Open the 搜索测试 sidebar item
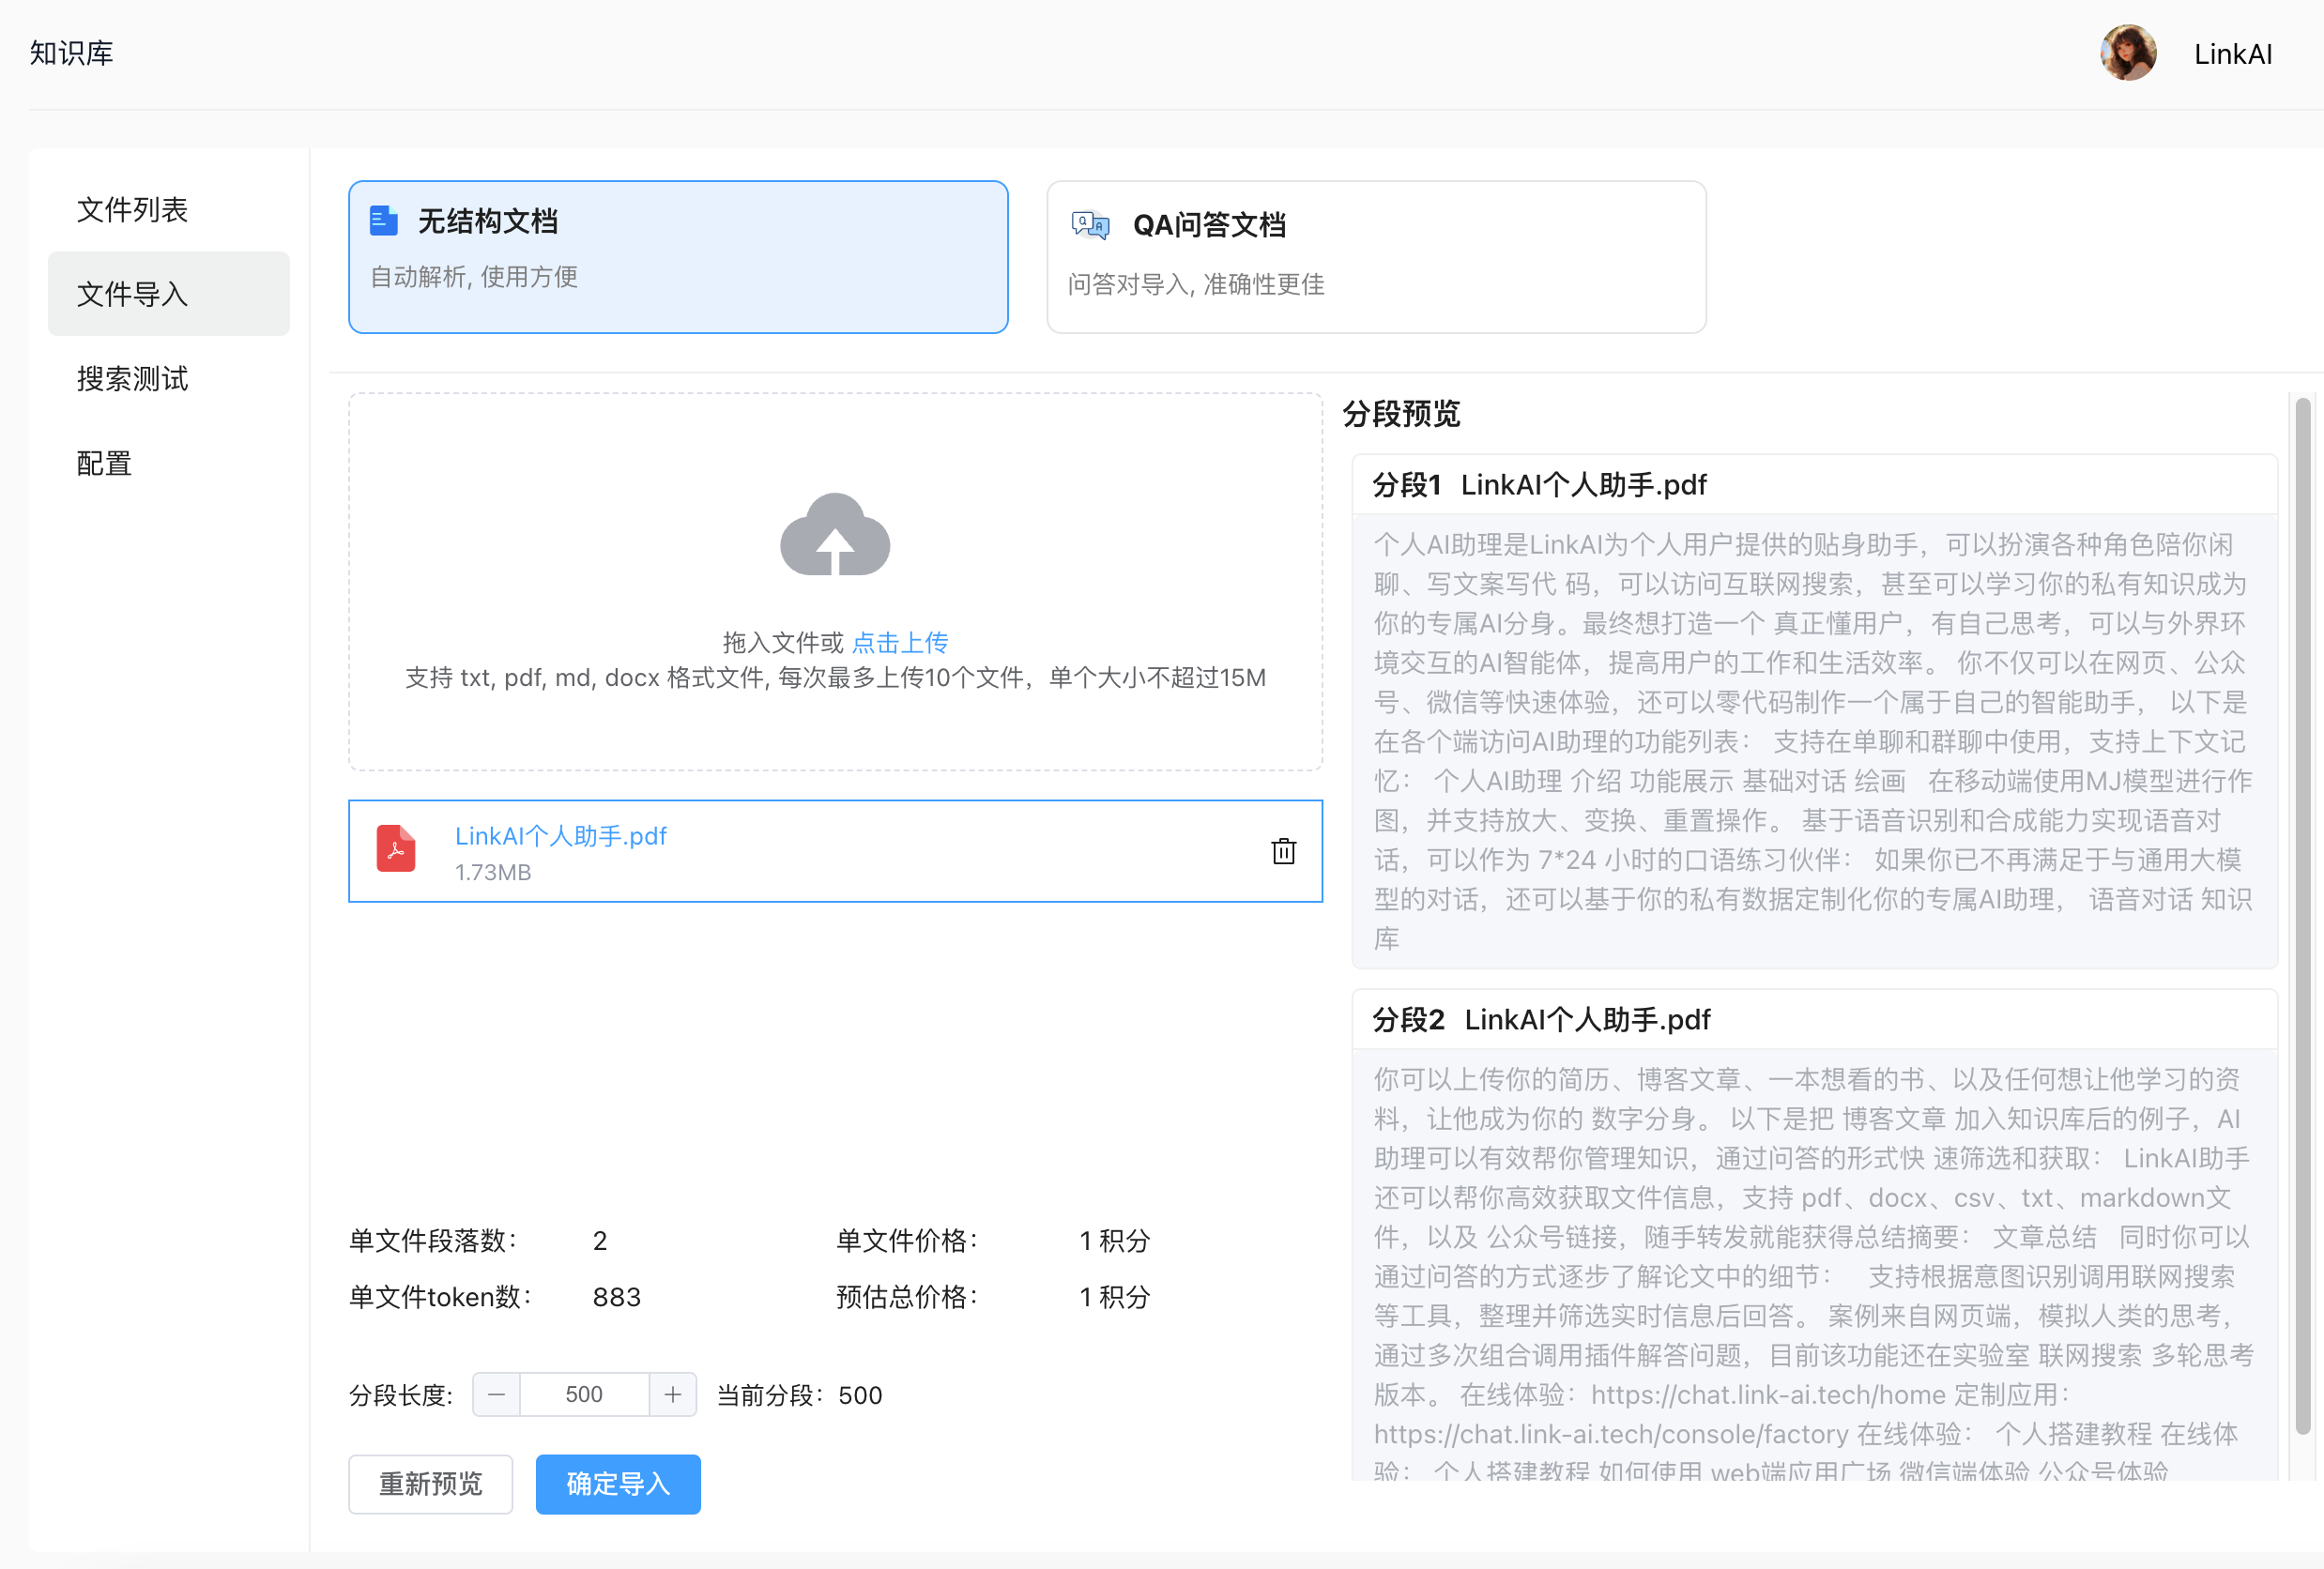The height and width of the screenshot is (1569, 2324). [x=168, y=379]
